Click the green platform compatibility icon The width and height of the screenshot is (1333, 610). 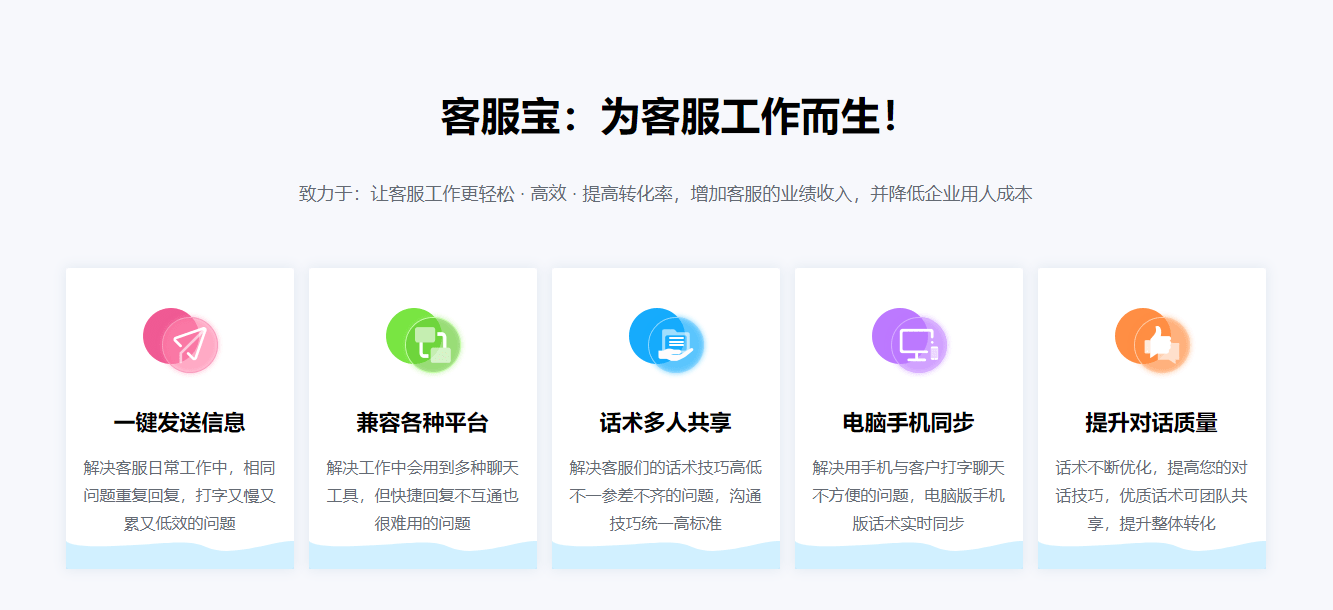[x=424, y=341]
